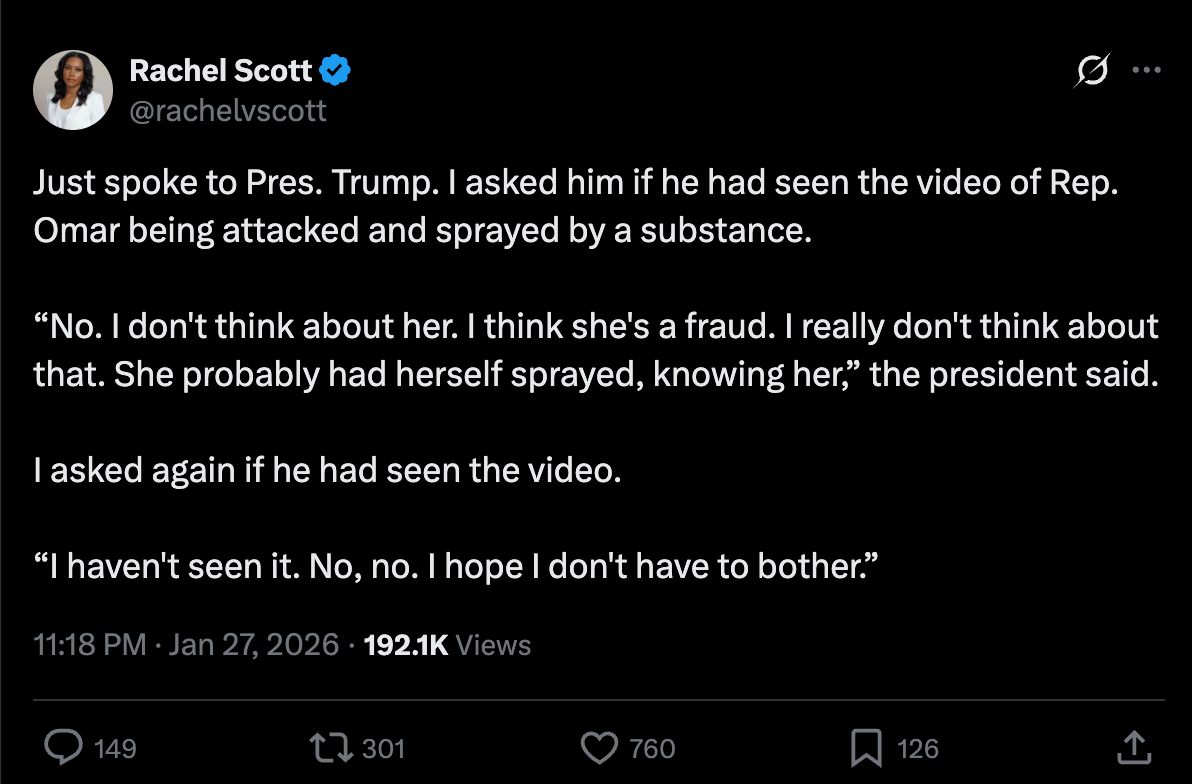1192x784 pixels.
Task: Open Rachel Scott's display name
Action: tap(221, 70)
